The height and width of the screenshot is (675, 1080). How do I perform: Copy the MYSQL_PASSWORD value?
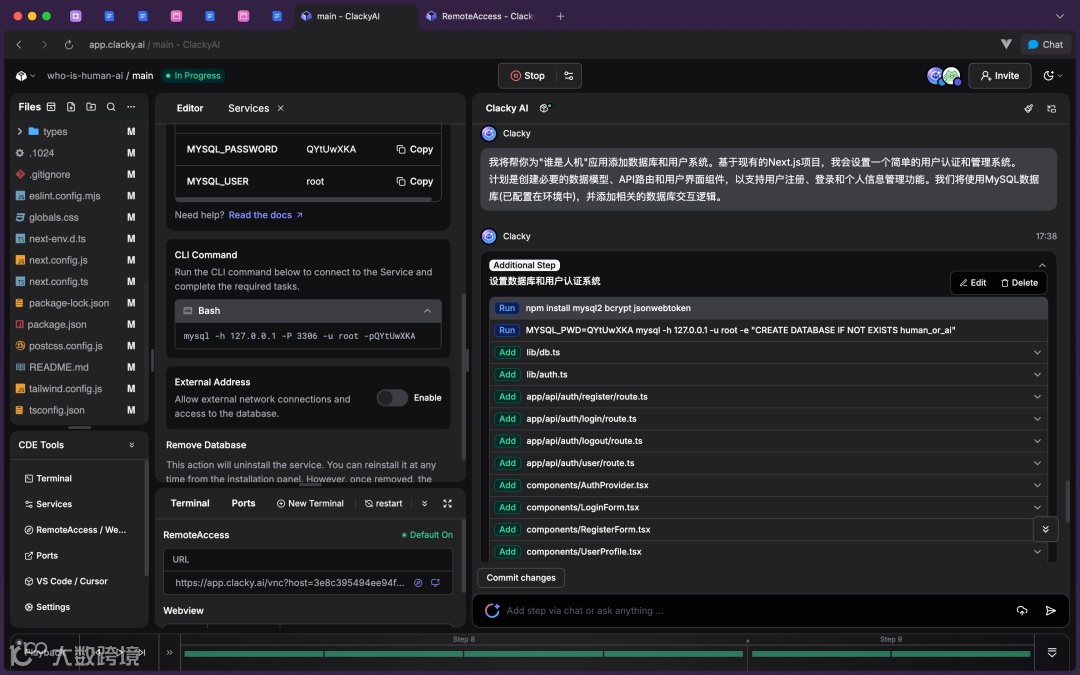pyautogui.click(x=415, y=149)
